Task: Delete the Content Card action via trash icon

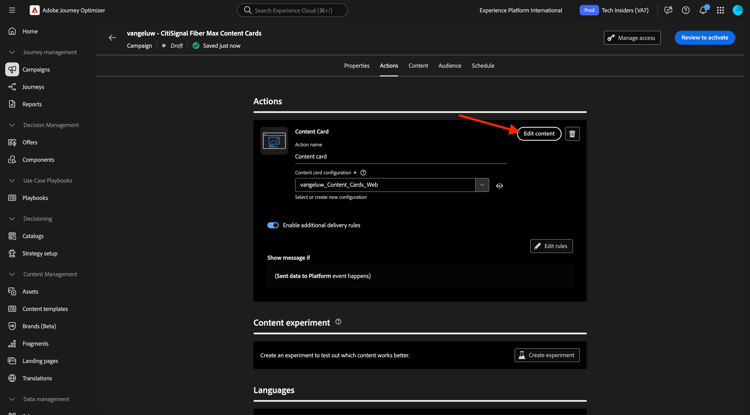Action: (573, 134)
